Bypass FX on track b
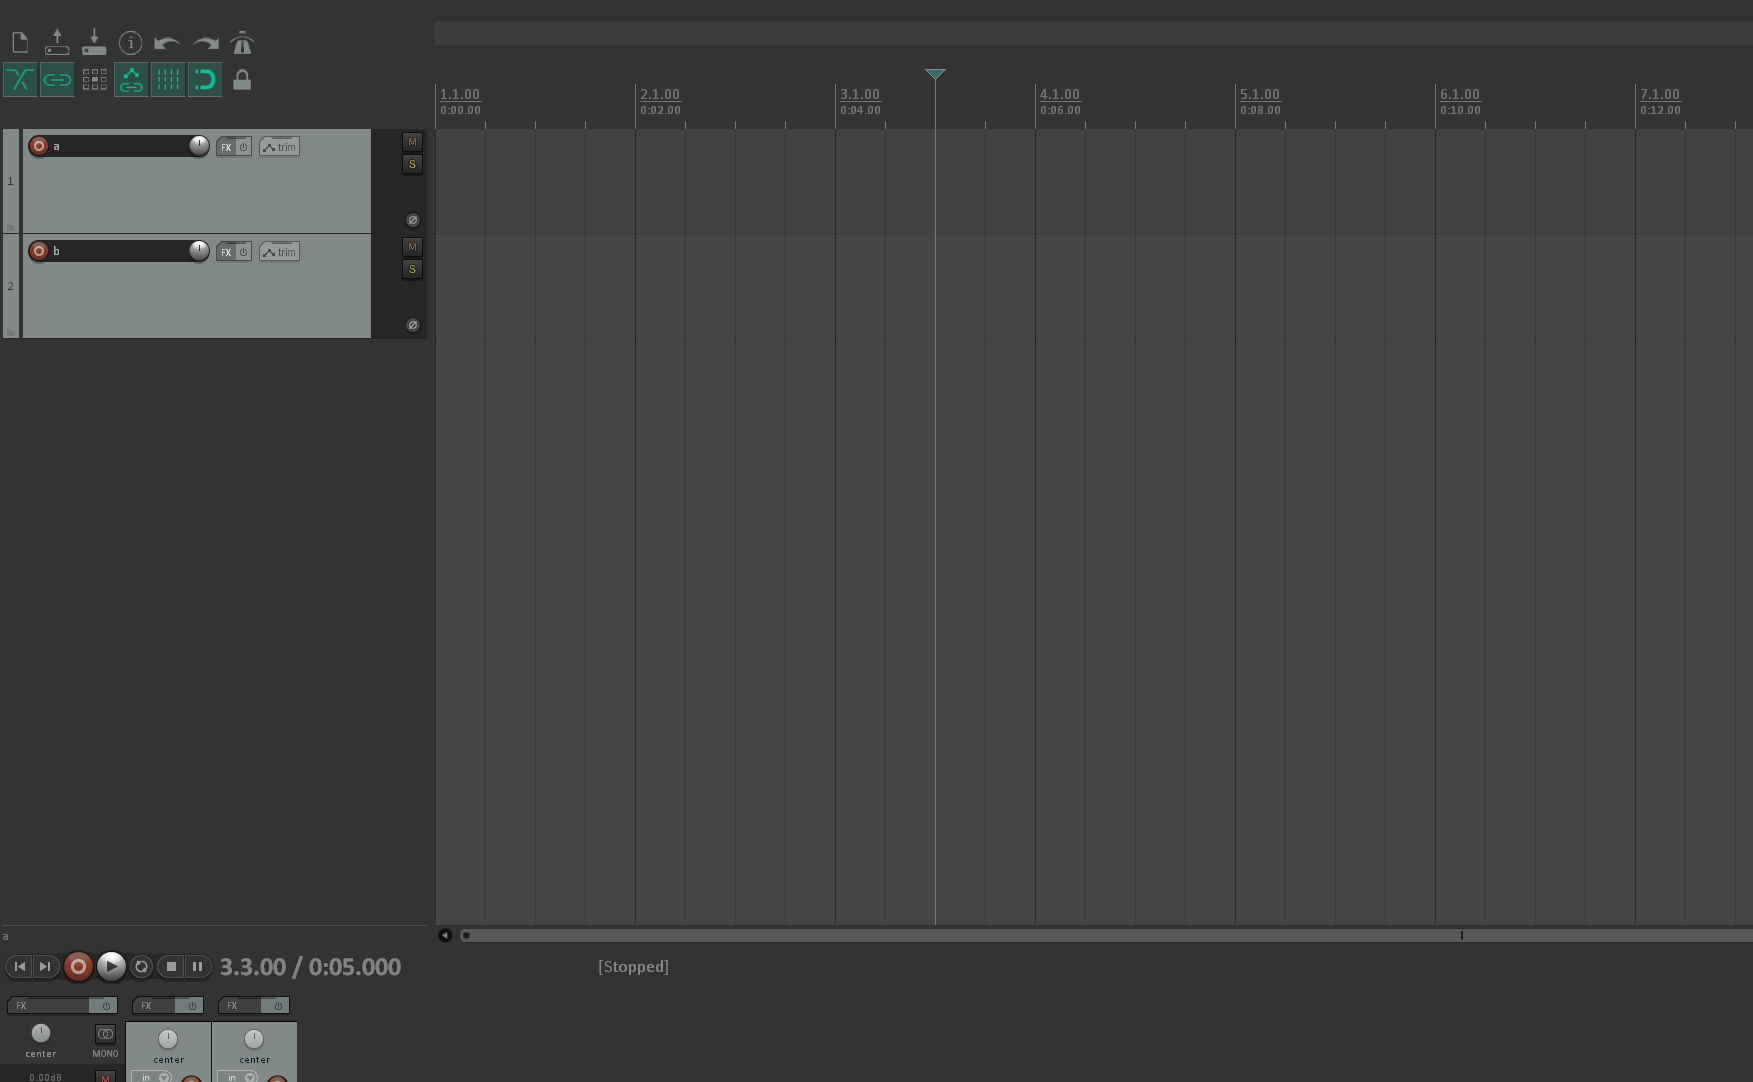 click(x=243, y=252)
